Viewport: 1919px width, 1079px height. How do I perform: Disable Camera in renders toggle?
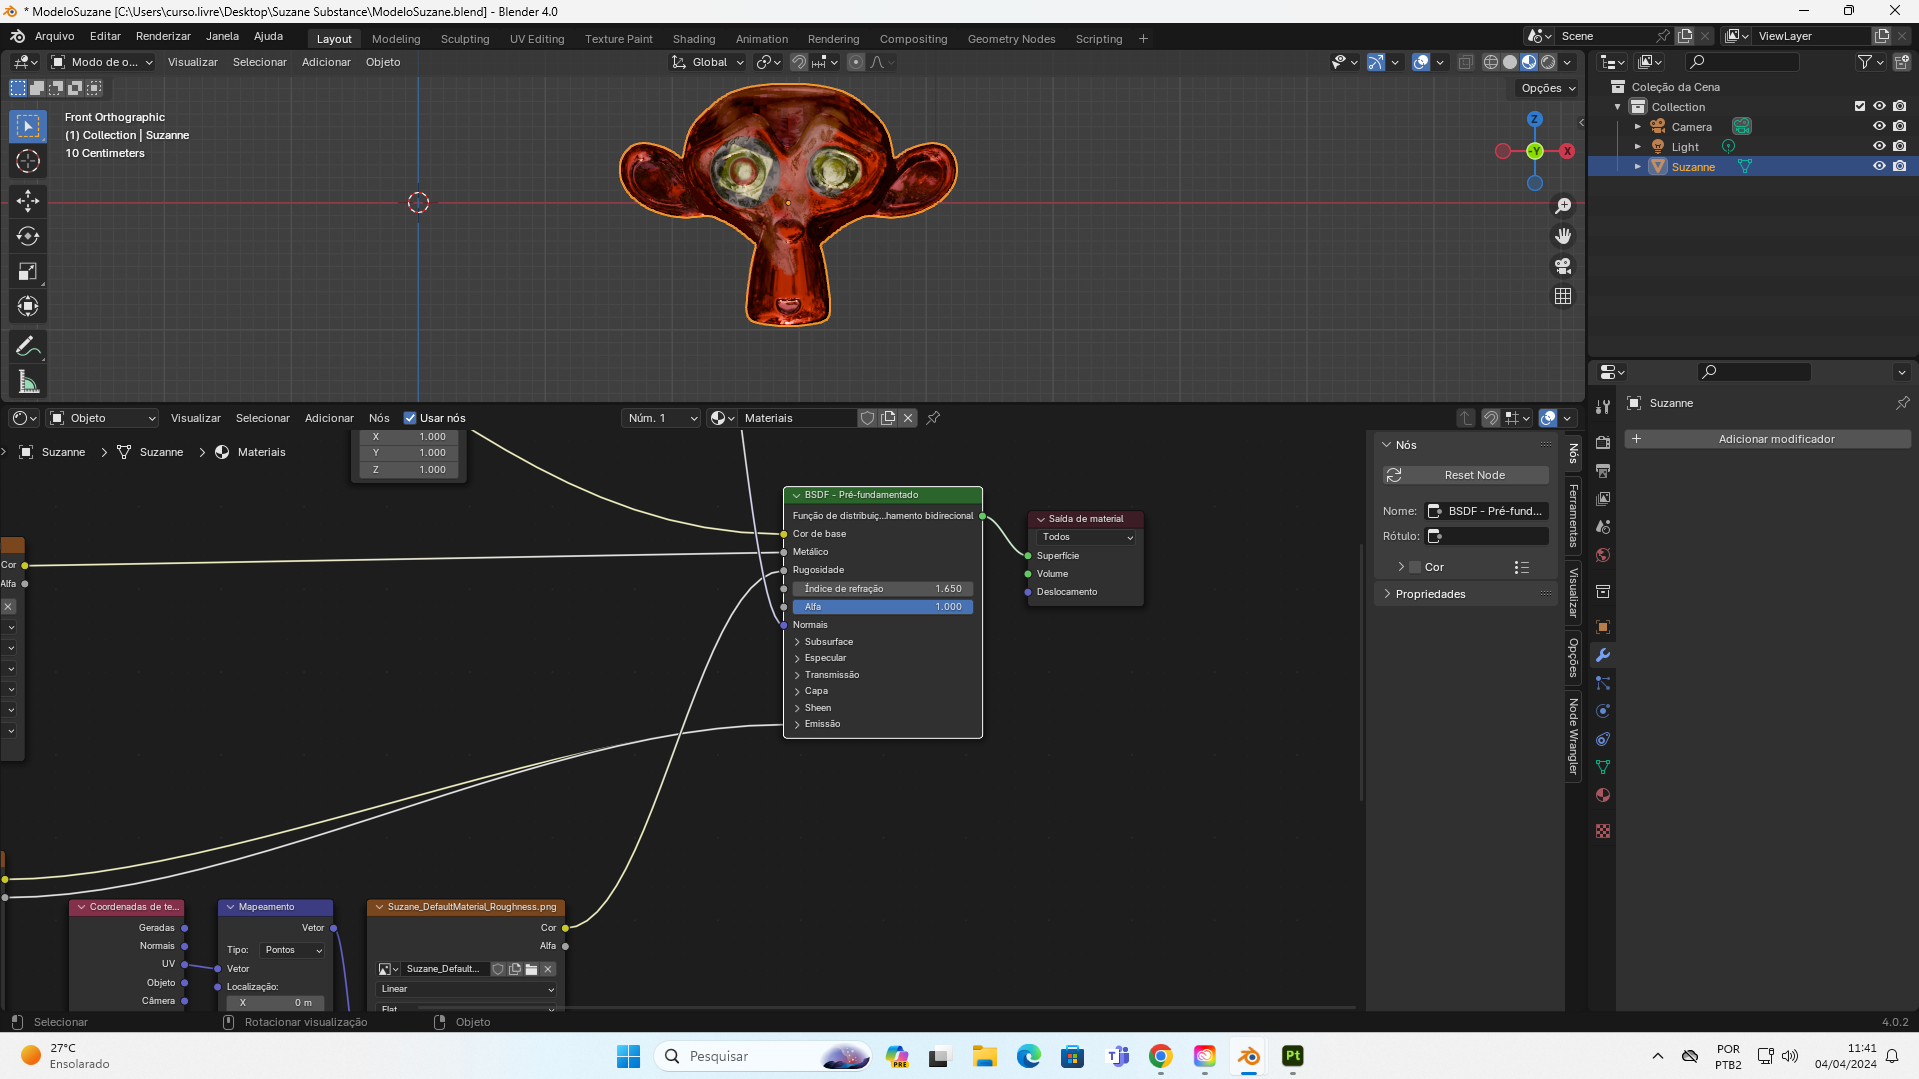(1899, 126)
